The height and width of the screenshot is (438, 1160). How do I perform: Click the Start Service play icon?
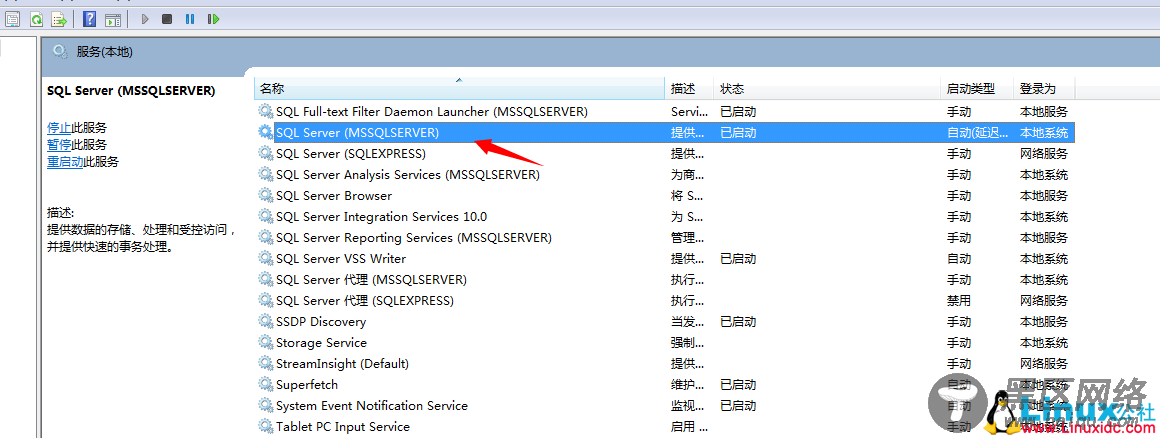145,19
